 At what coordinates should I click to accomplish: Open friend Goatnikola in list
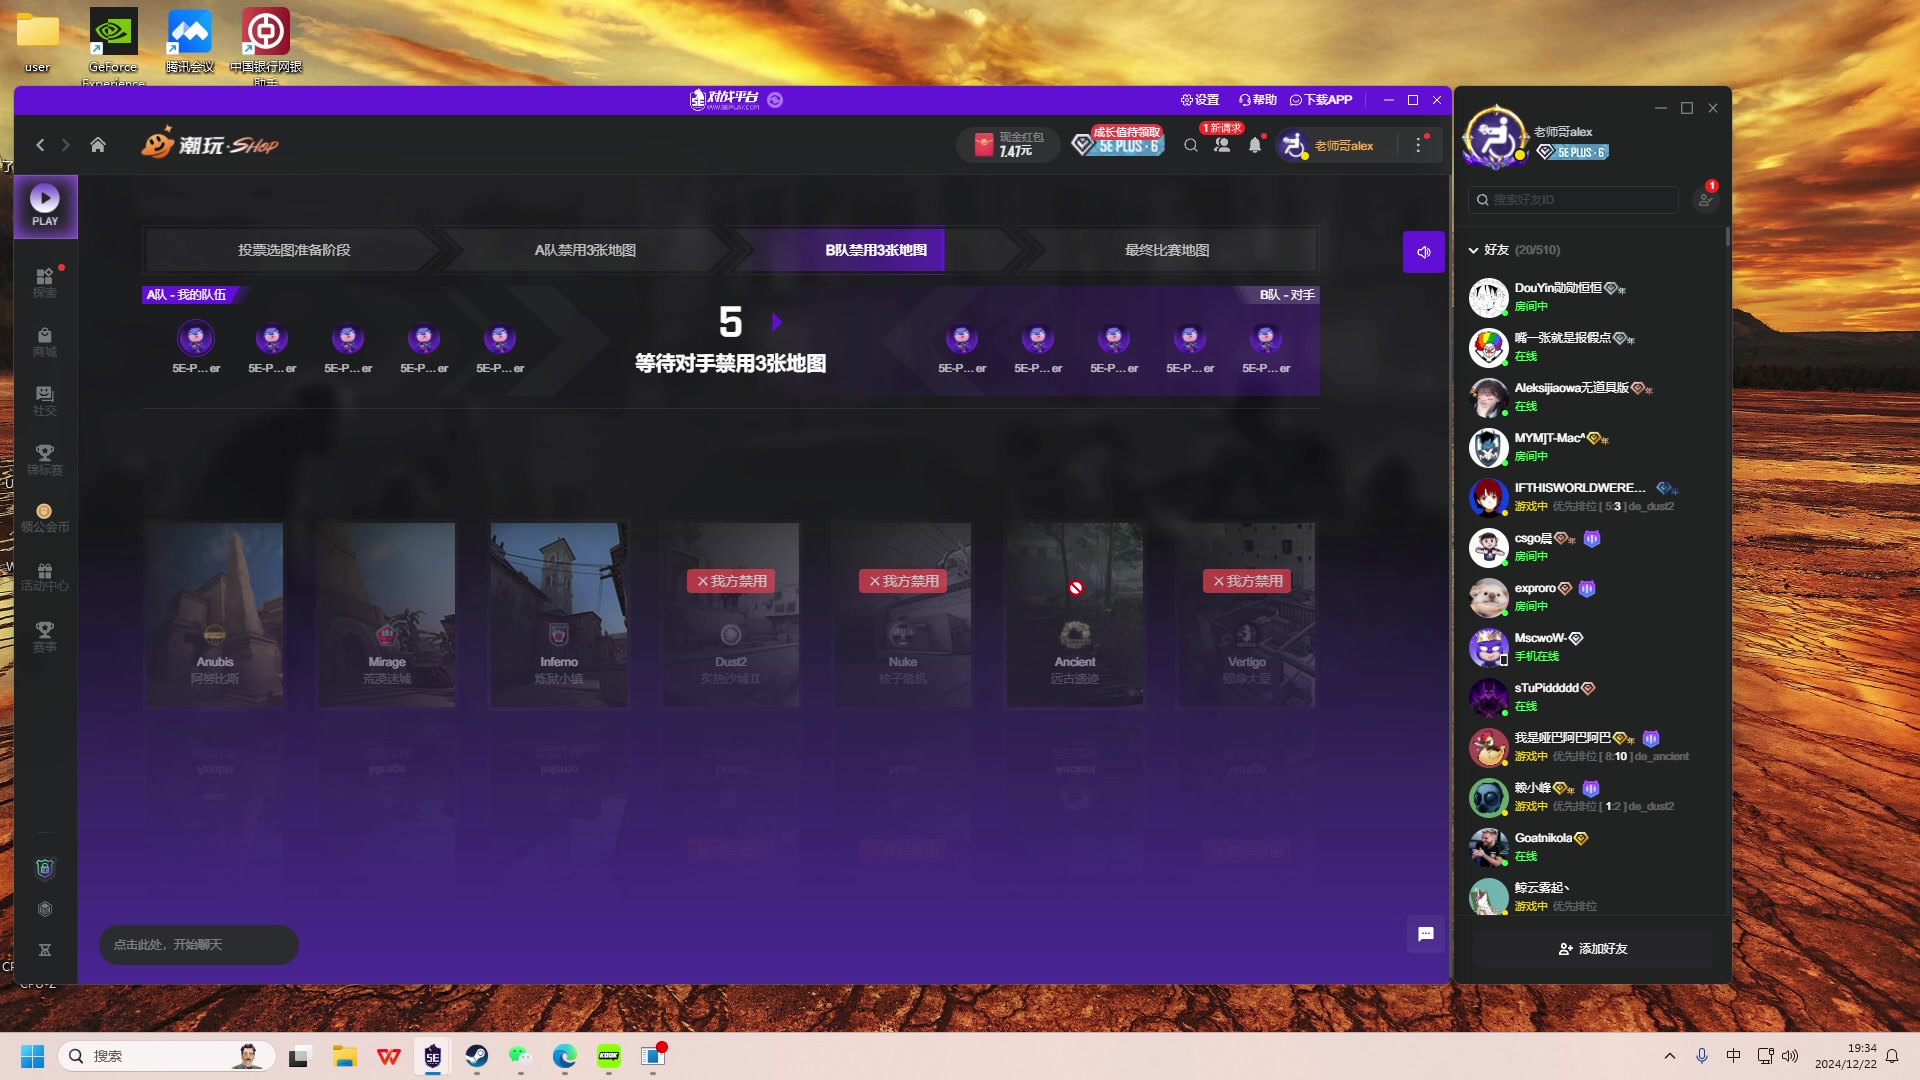[x=1590, y=847]
